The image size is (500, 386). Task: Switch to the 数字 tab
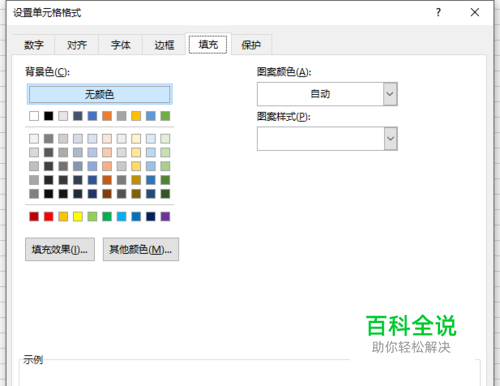(34, 45)
